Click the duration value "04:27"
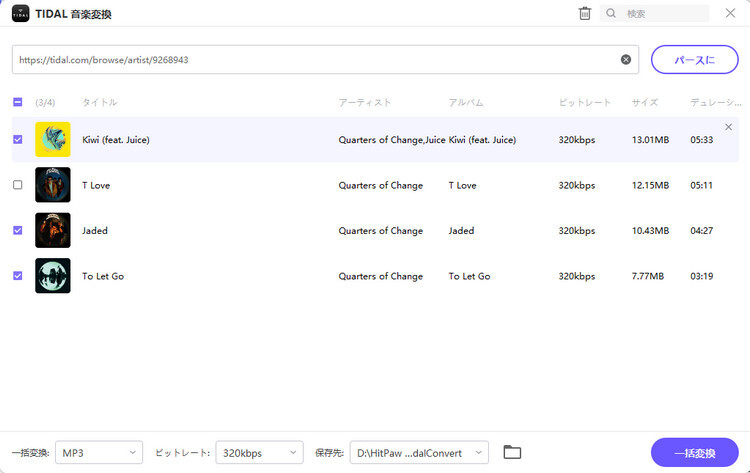Image resolution: width=750 pixels, height=473 pixels. tap(702, 231)
